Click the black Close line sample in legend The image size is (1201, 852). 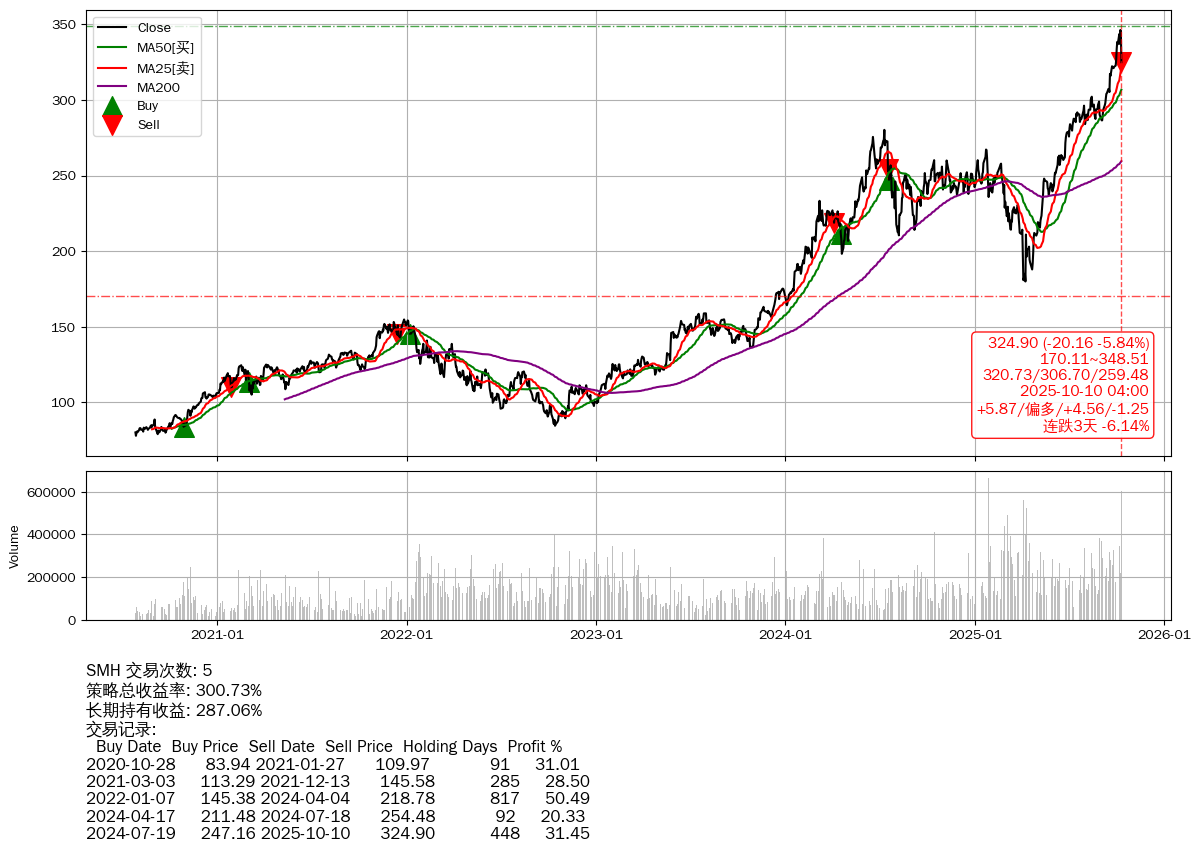coord(113,28)
